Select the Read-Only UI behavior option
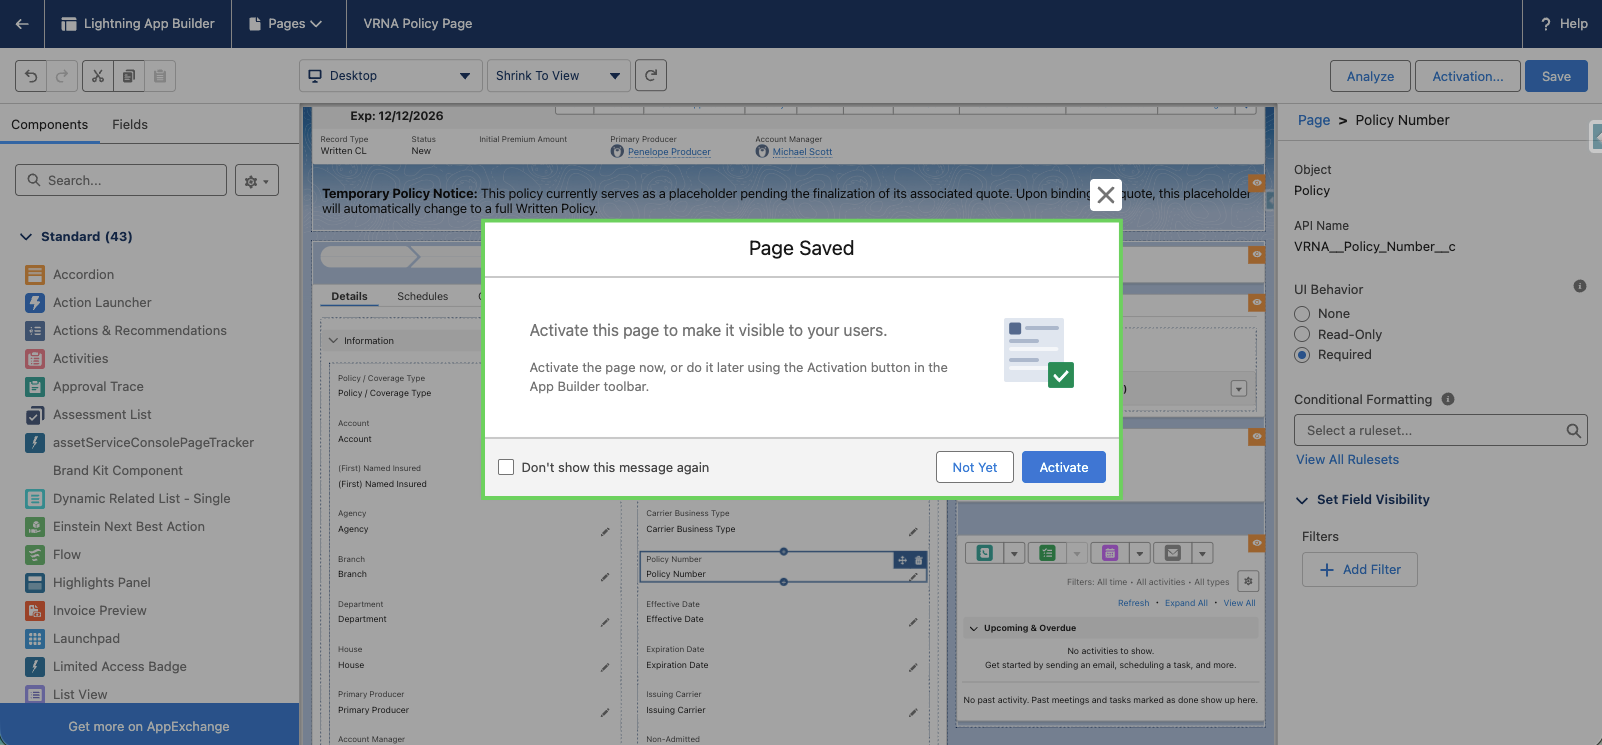Image resolution: width=1602 pixels, height=745 pixels. [1302, 334]
